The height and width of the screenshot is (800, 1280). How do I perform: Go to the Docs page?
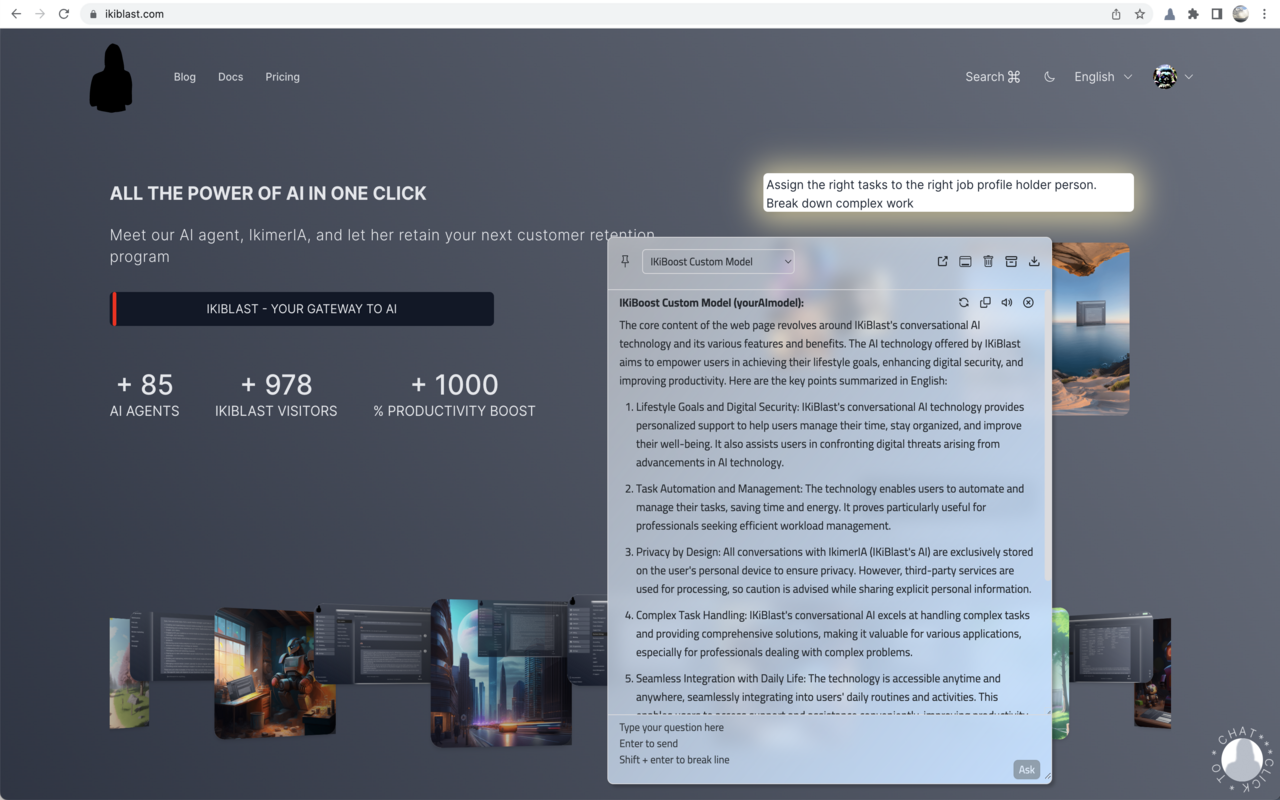click(x=231, y=77)
